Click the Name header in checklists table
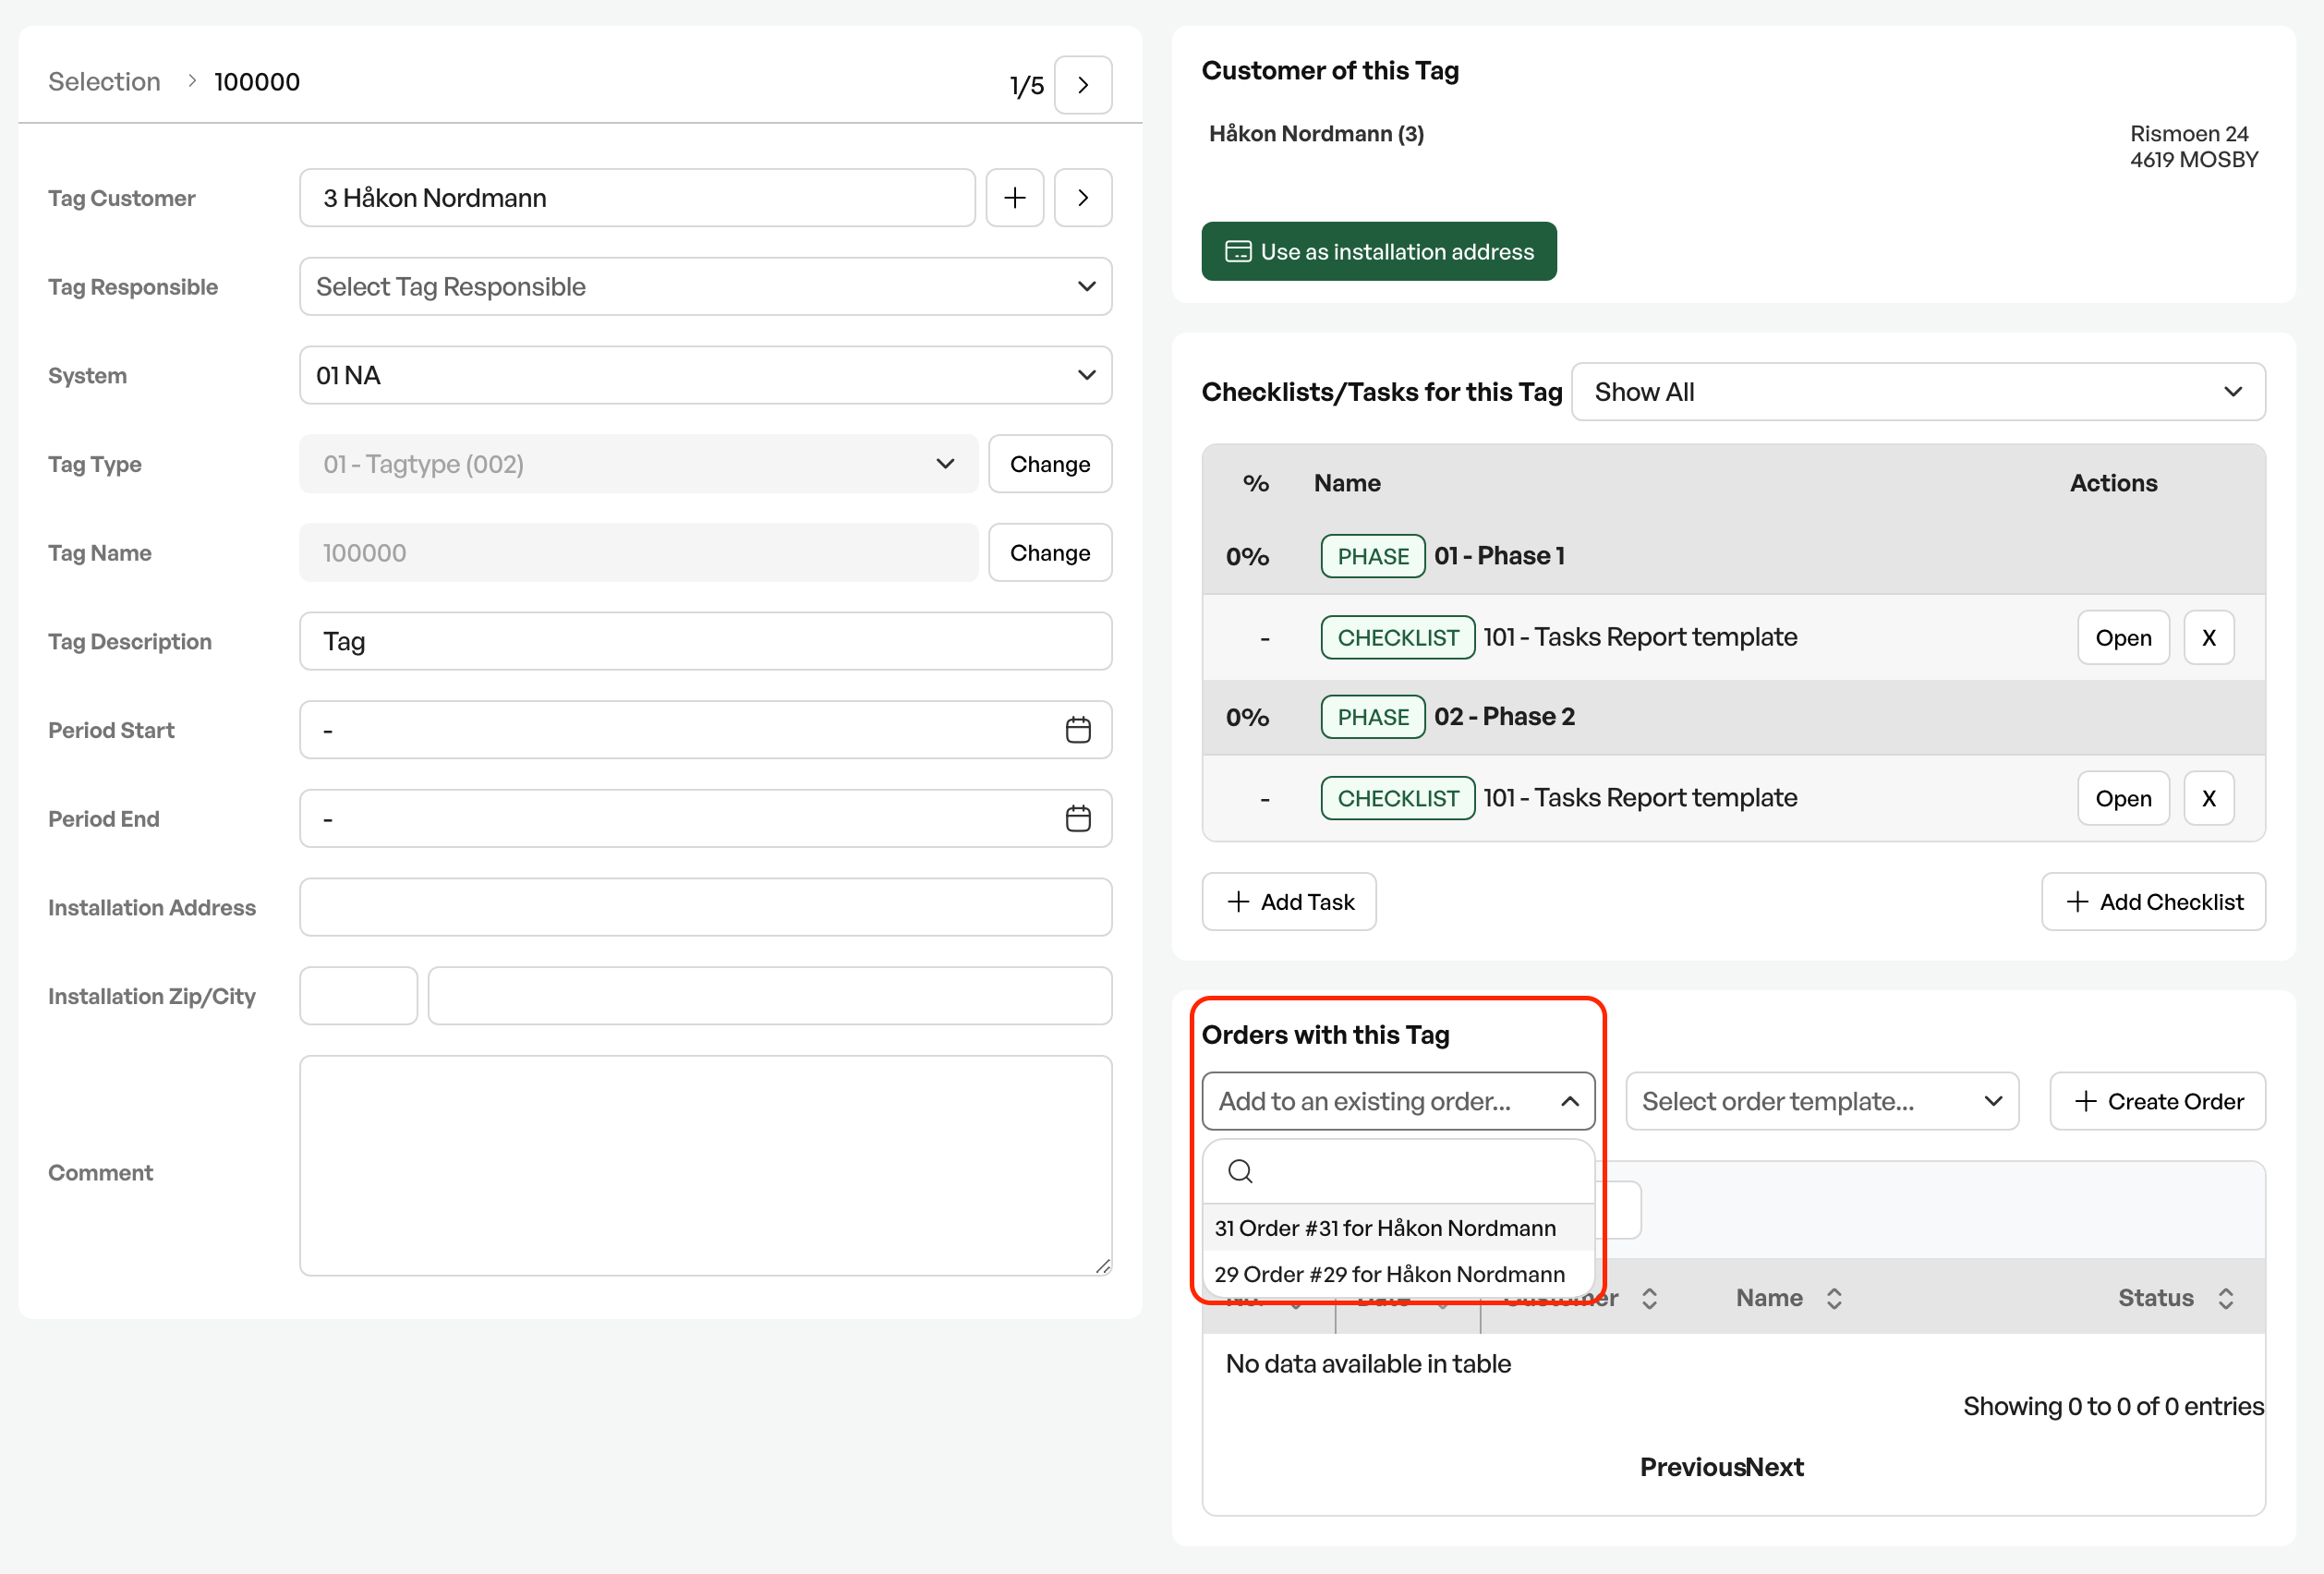The height and width of the screenshot is (1574, 2324). [1347, 483]
